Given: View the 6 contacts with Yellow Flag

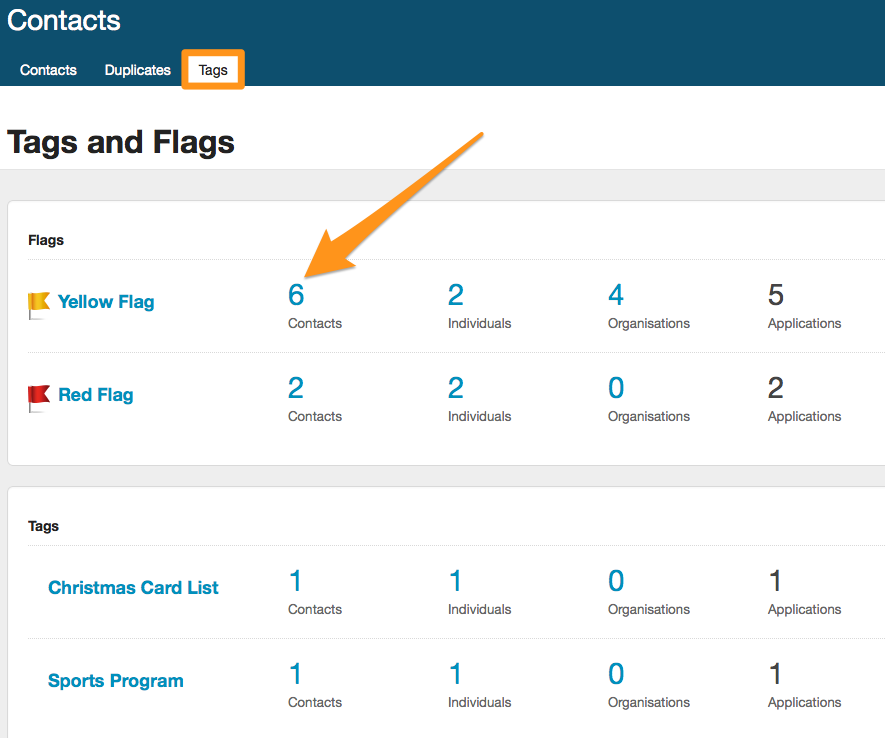Looking at the screenshot, I should coord(296,295).
